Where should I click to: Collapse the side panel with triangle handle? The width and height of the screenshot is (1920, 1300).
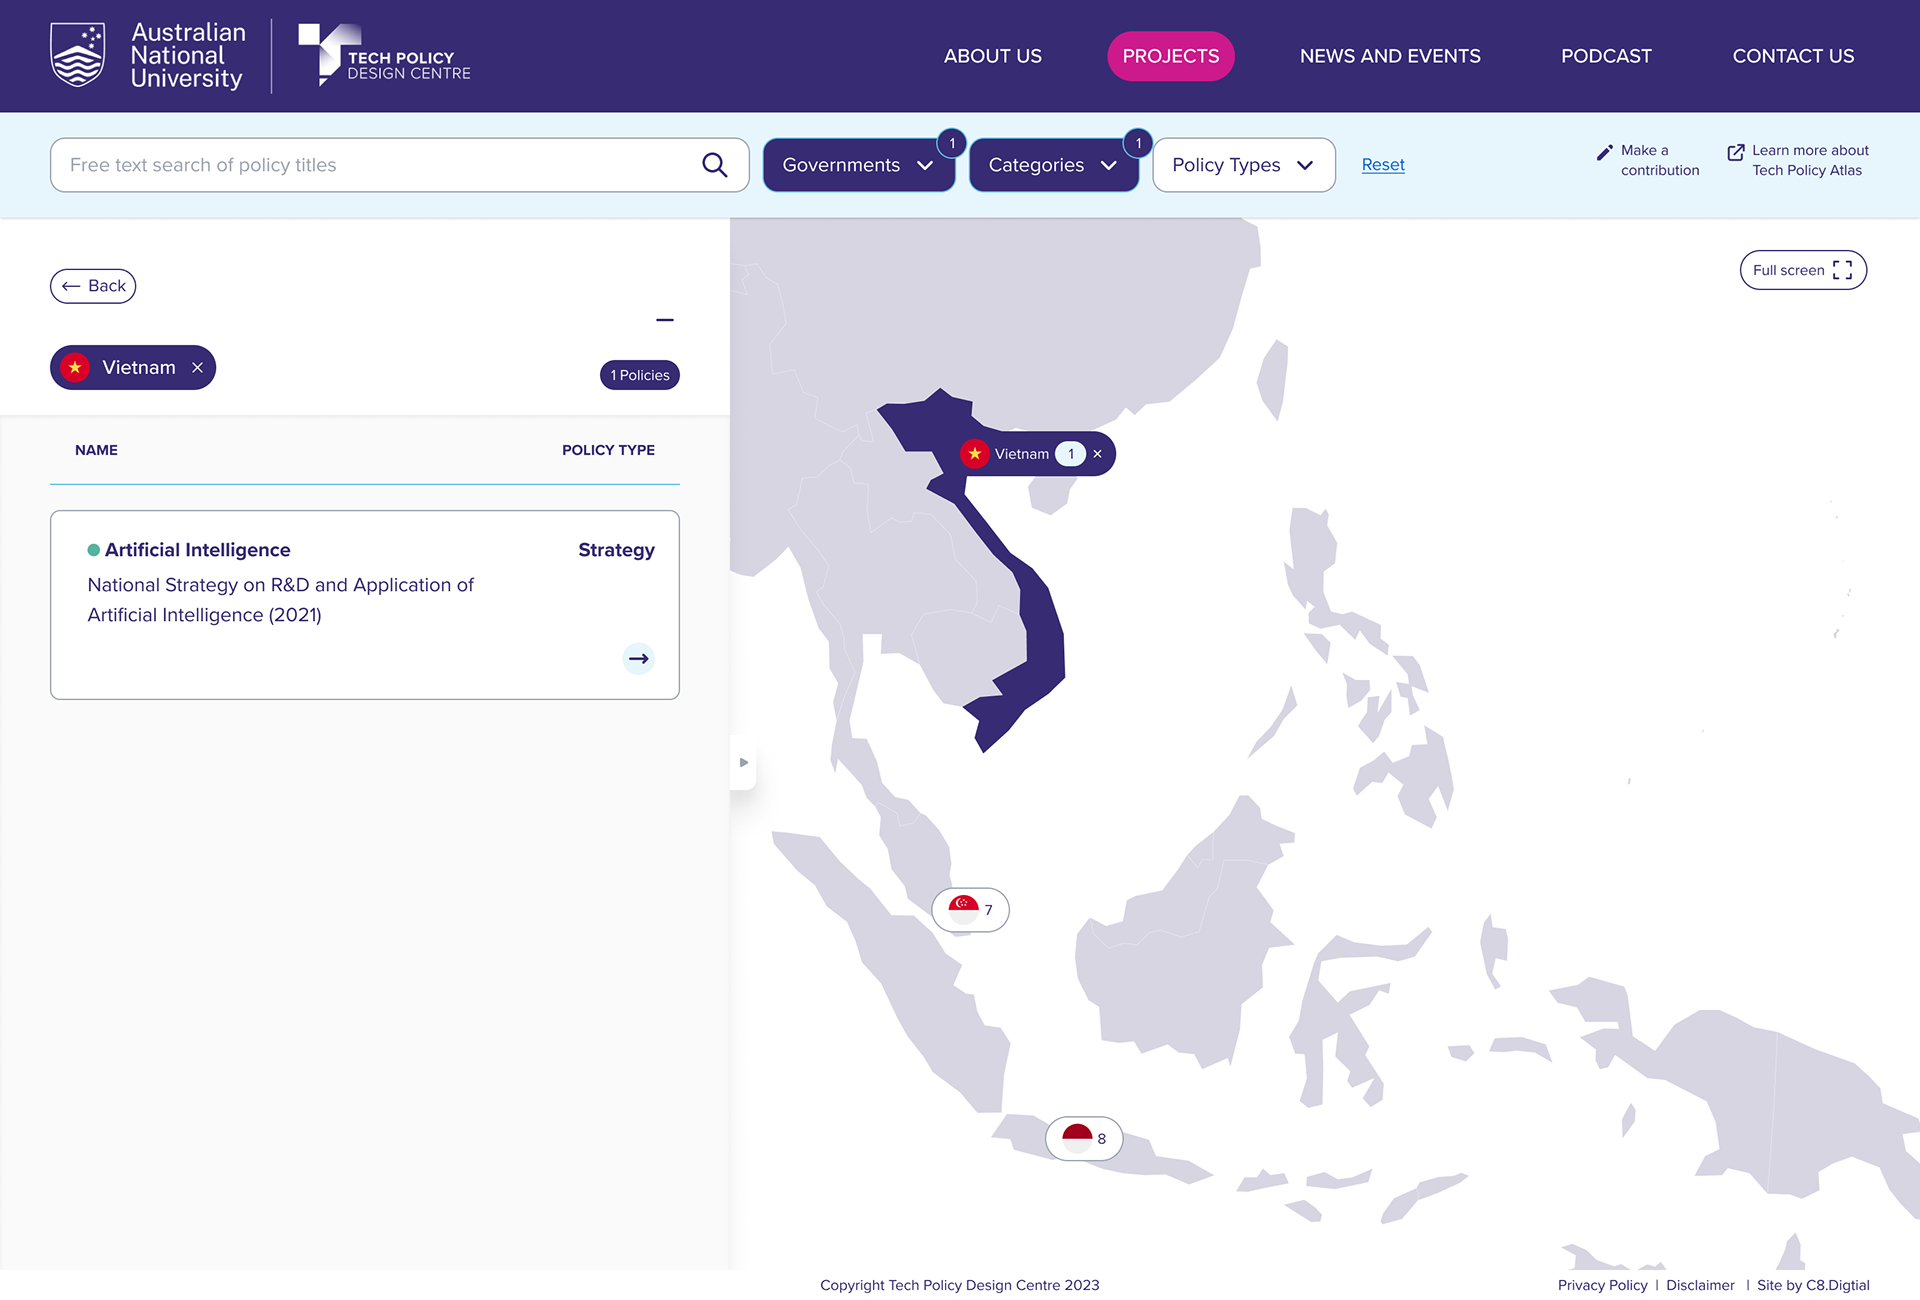point(743,762)
